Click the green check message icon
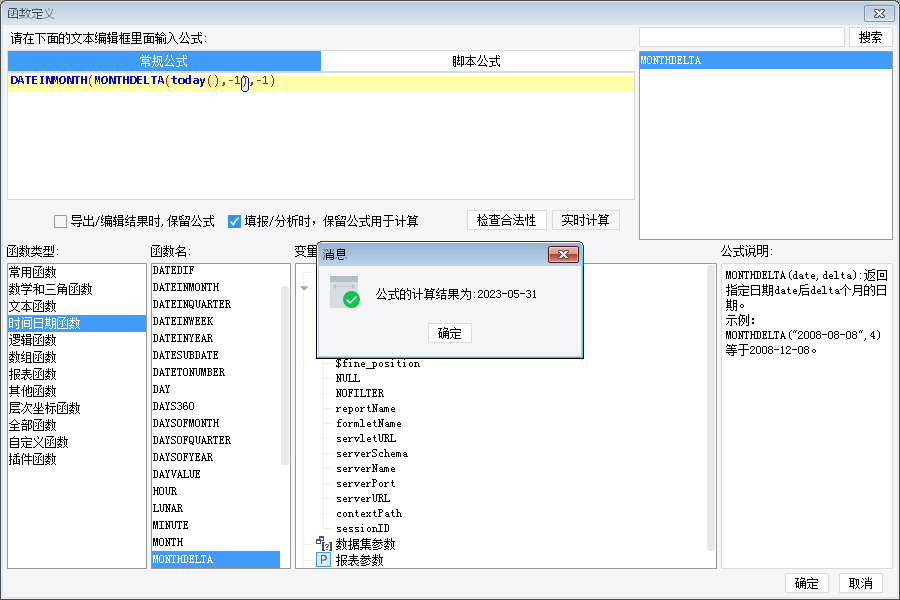Screen dimensions: 900x600 tap(344, 292)
